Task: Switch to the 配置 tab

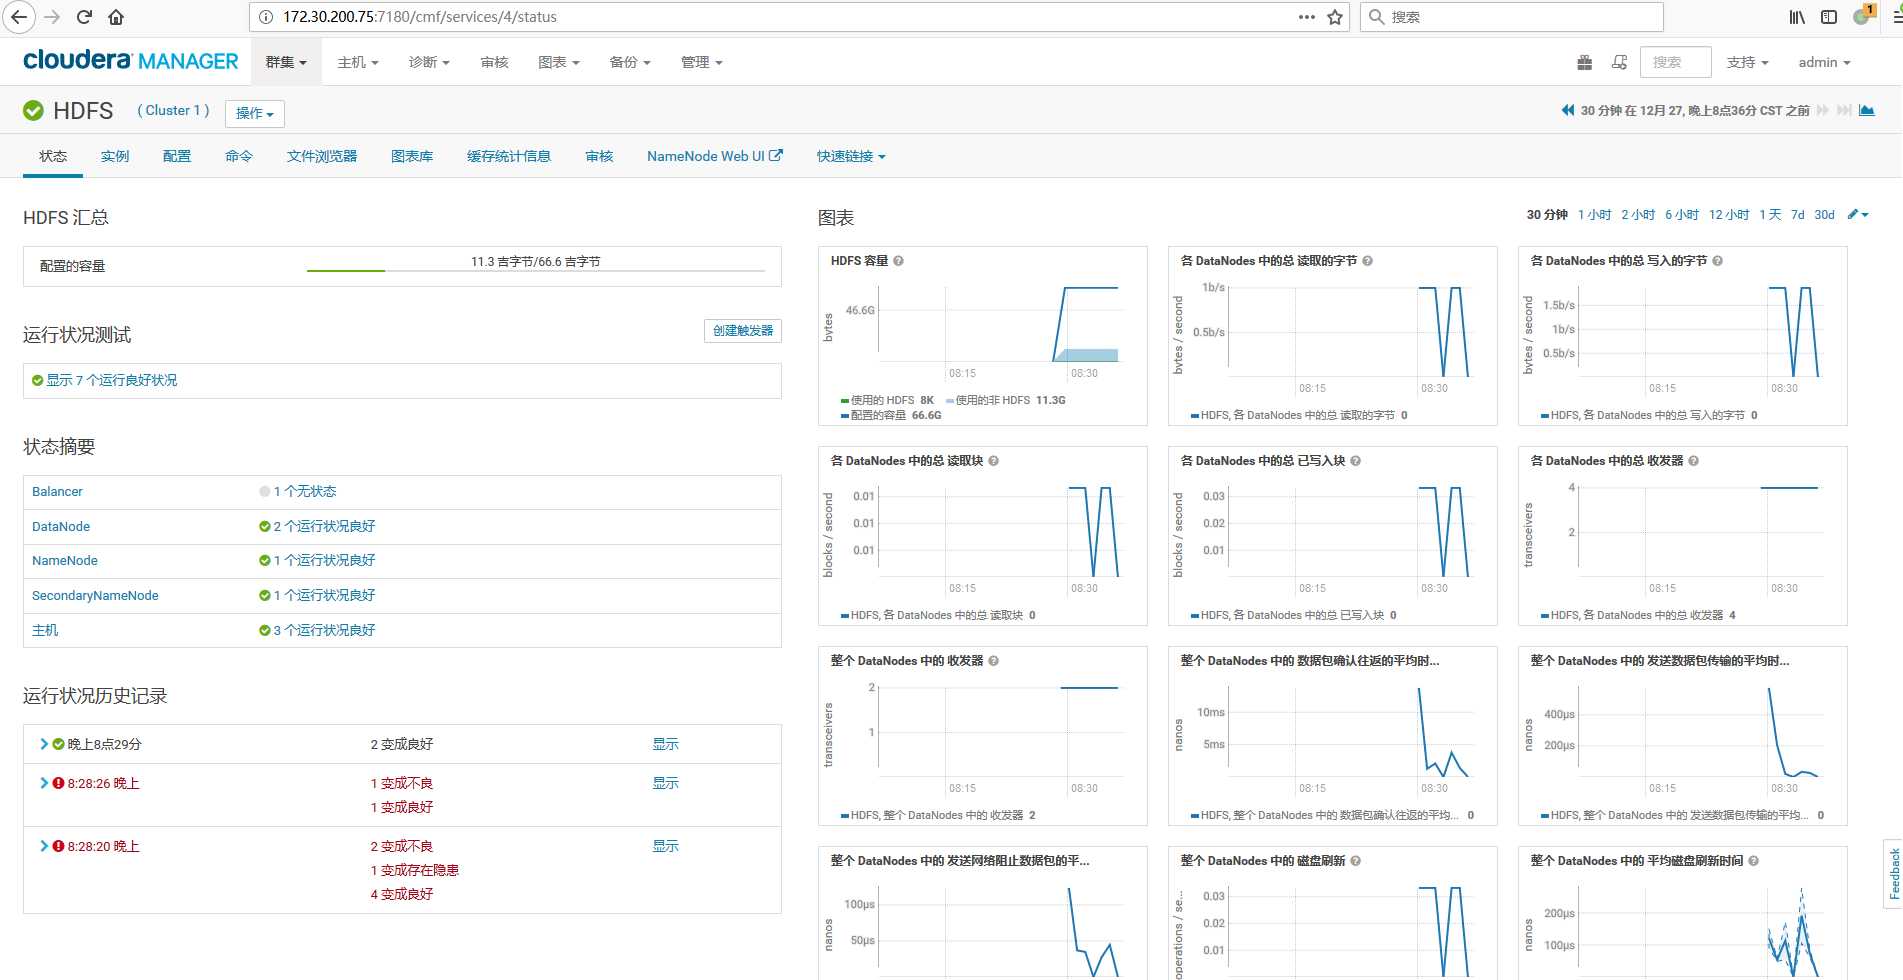Action: tap(177, 156)
